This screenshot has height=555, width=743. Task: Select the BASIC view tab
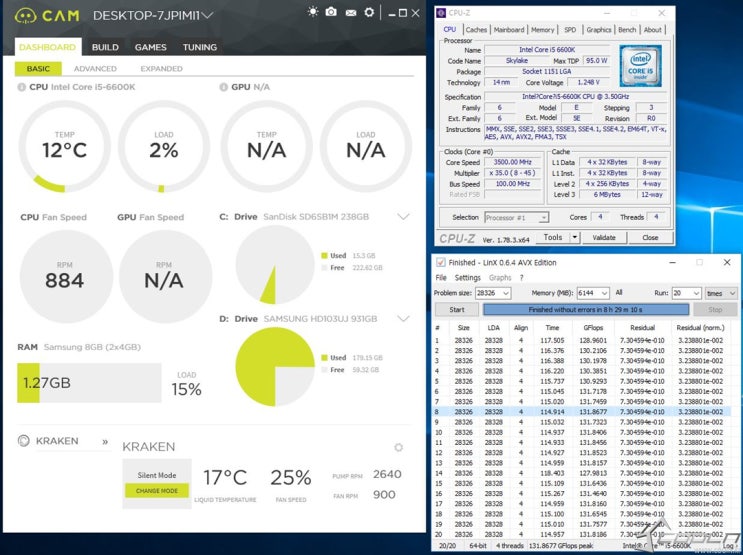(x=38, y=69)
